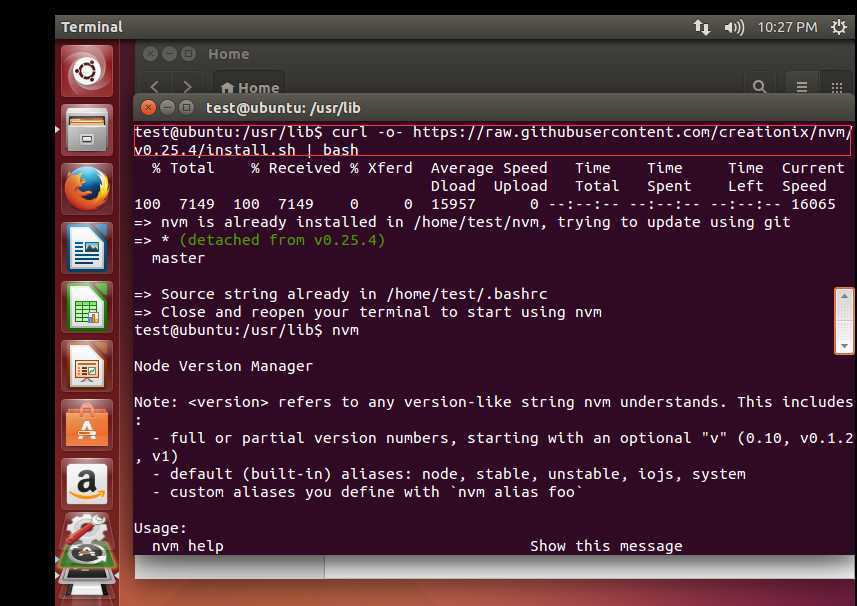Click 'default (built-in) aliases' line
This screenshot has height=606, width=857.
click(448, 474)
